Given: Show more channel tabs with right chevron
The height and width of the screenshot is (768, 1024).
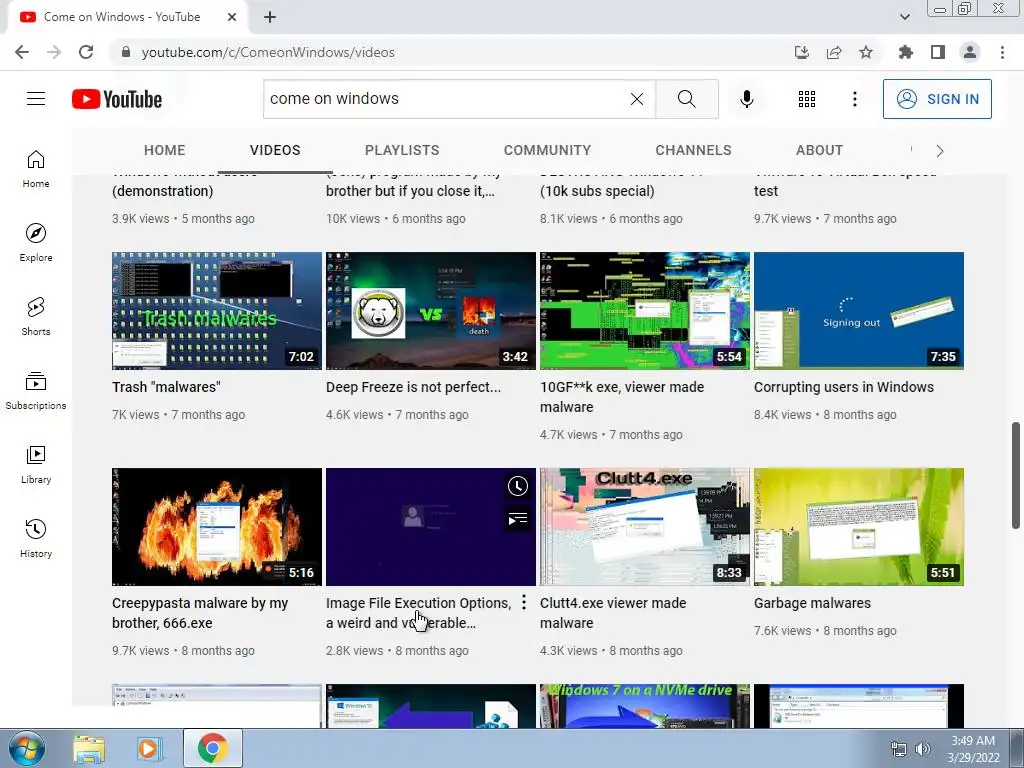Looking at the screenshot, I should 940,151.
